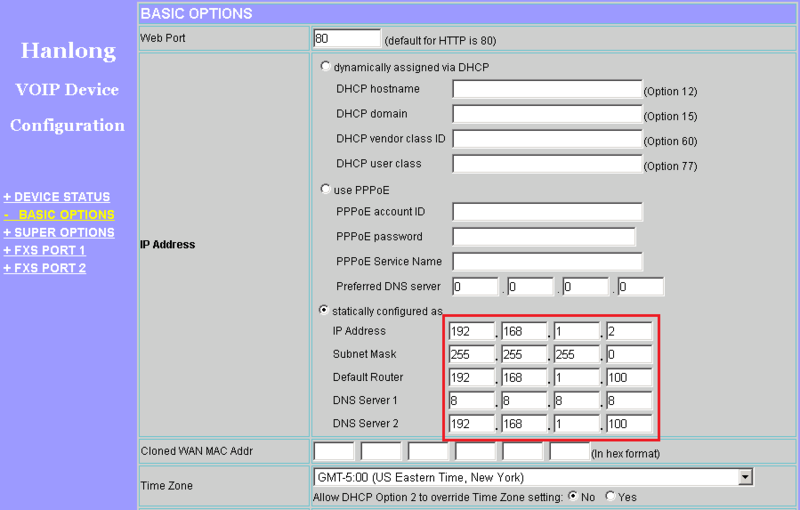The image size is (800, 510).
Task: Open the DEVICE STATUS menu link
Action: point(57,197)
